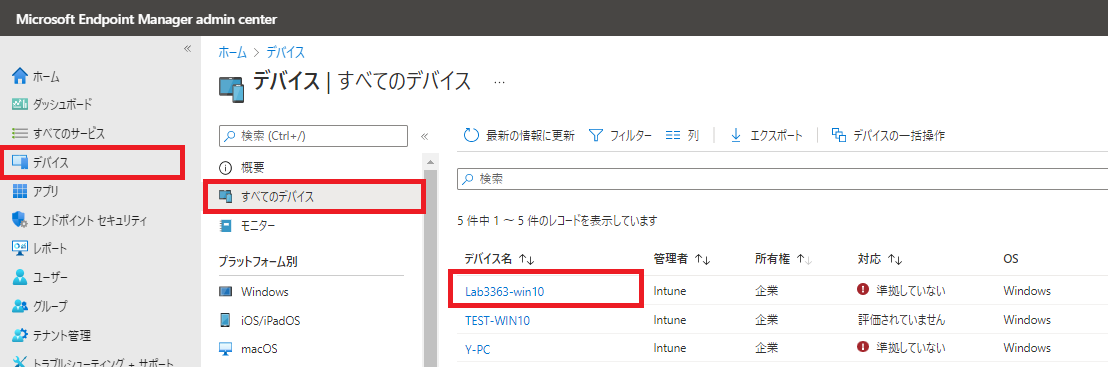
Task: Click the ユーザー person icon
Action: pyautogui.click(x=20, y=277)
